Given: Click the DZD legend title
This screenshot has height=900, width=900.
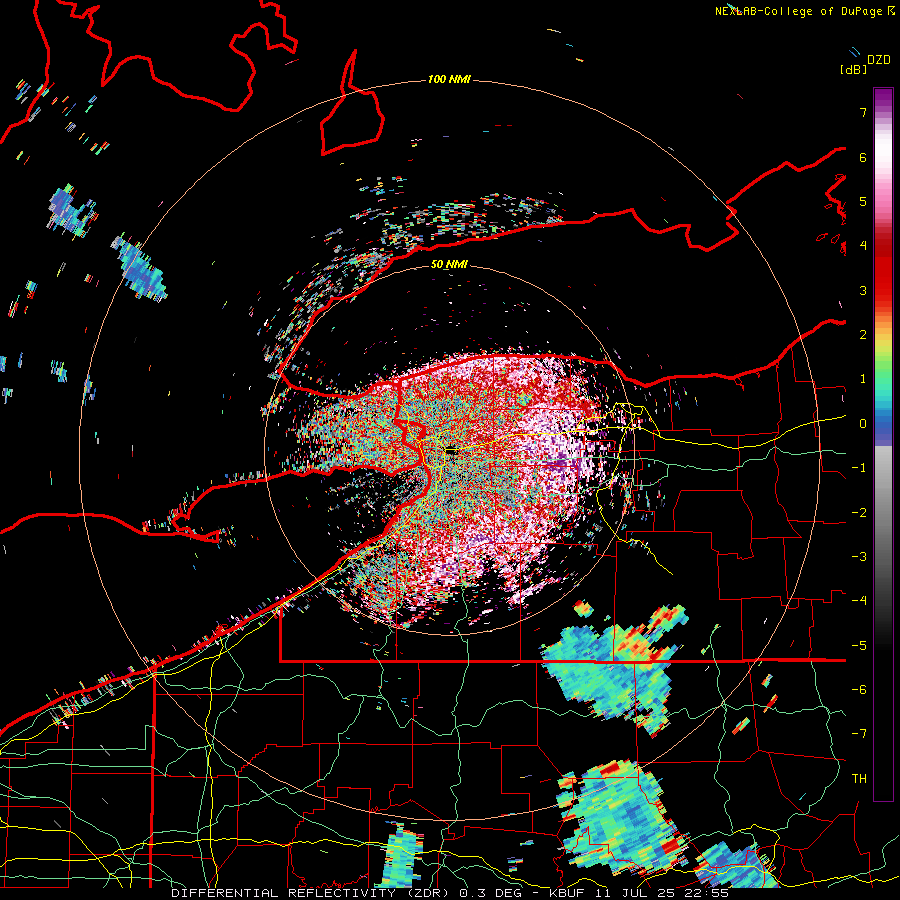Looking at the screenshot, I should click(879, 60).
